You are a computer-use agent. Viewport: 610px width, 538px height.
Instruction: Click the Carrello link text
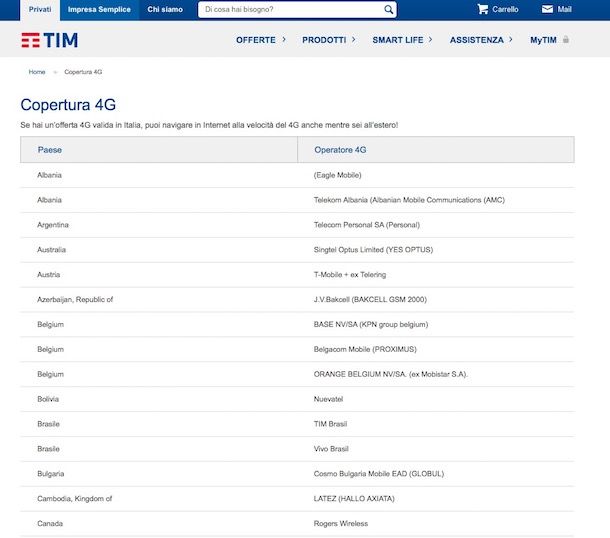[505, 9]
